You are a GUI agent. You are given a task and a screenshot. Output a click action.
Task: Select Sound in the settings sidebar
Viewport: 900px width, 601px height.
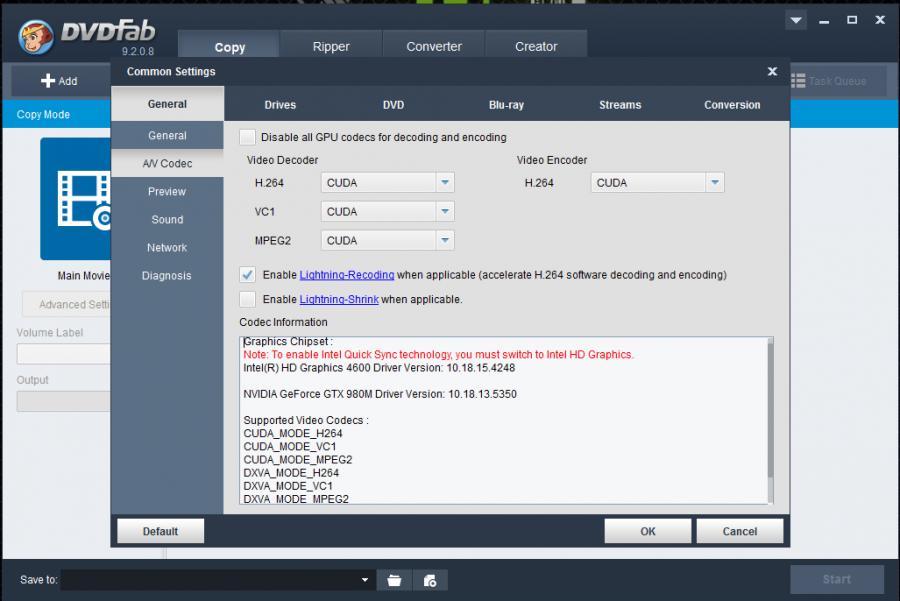click(x=167, y=220)
